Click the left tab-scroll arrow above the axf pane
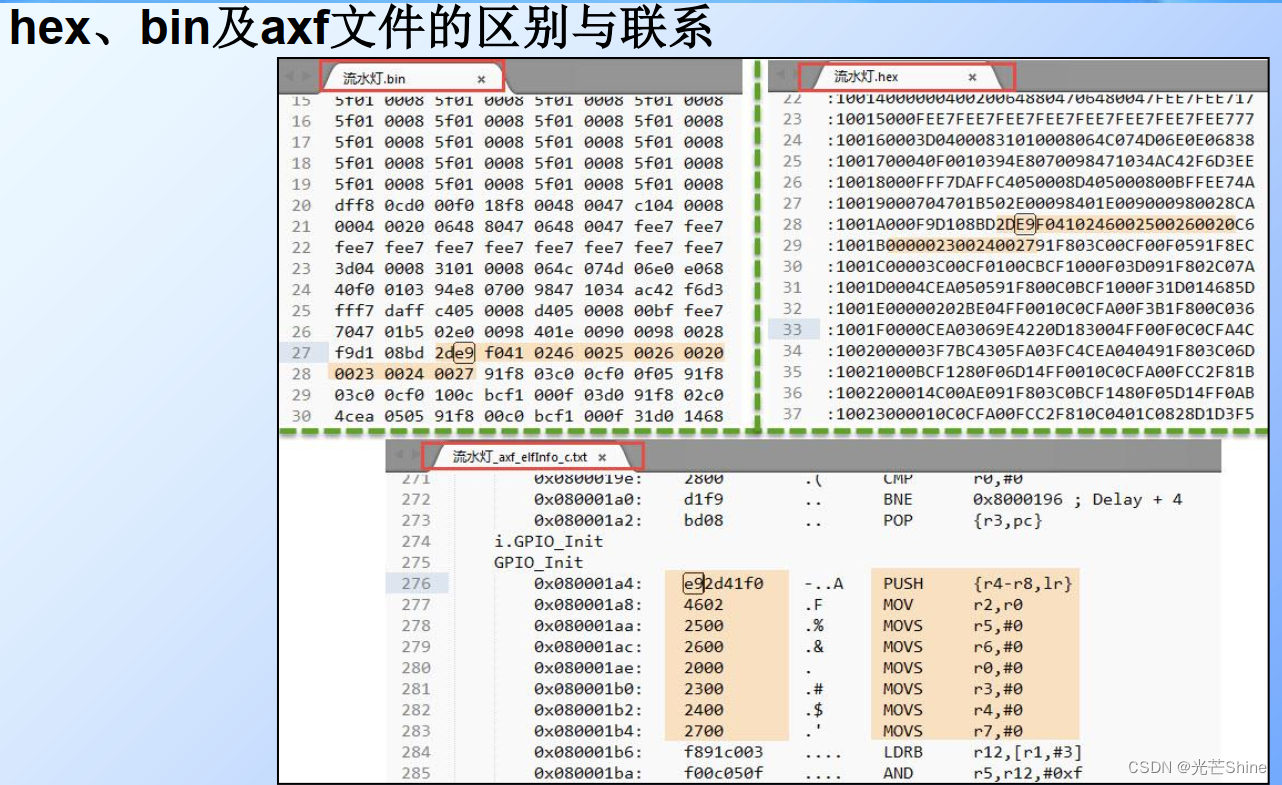This screenshot has width=1282, height=785. (400, 455)
